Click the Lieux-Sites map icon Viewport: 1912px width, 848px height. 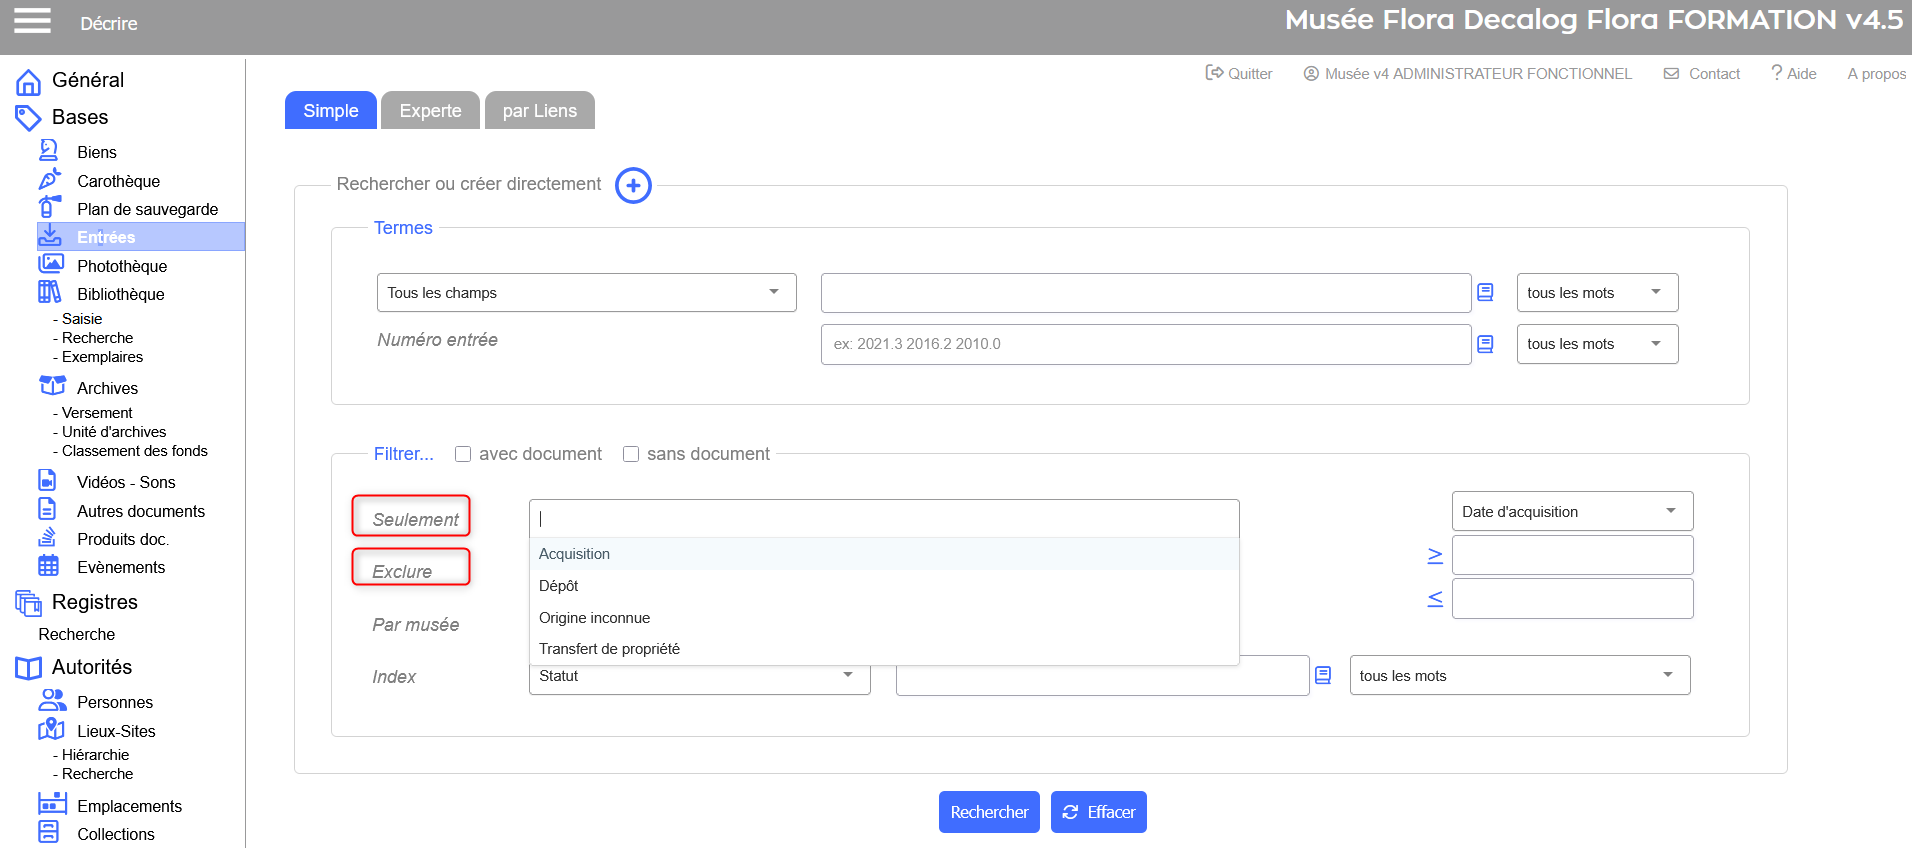pos(51,730)
